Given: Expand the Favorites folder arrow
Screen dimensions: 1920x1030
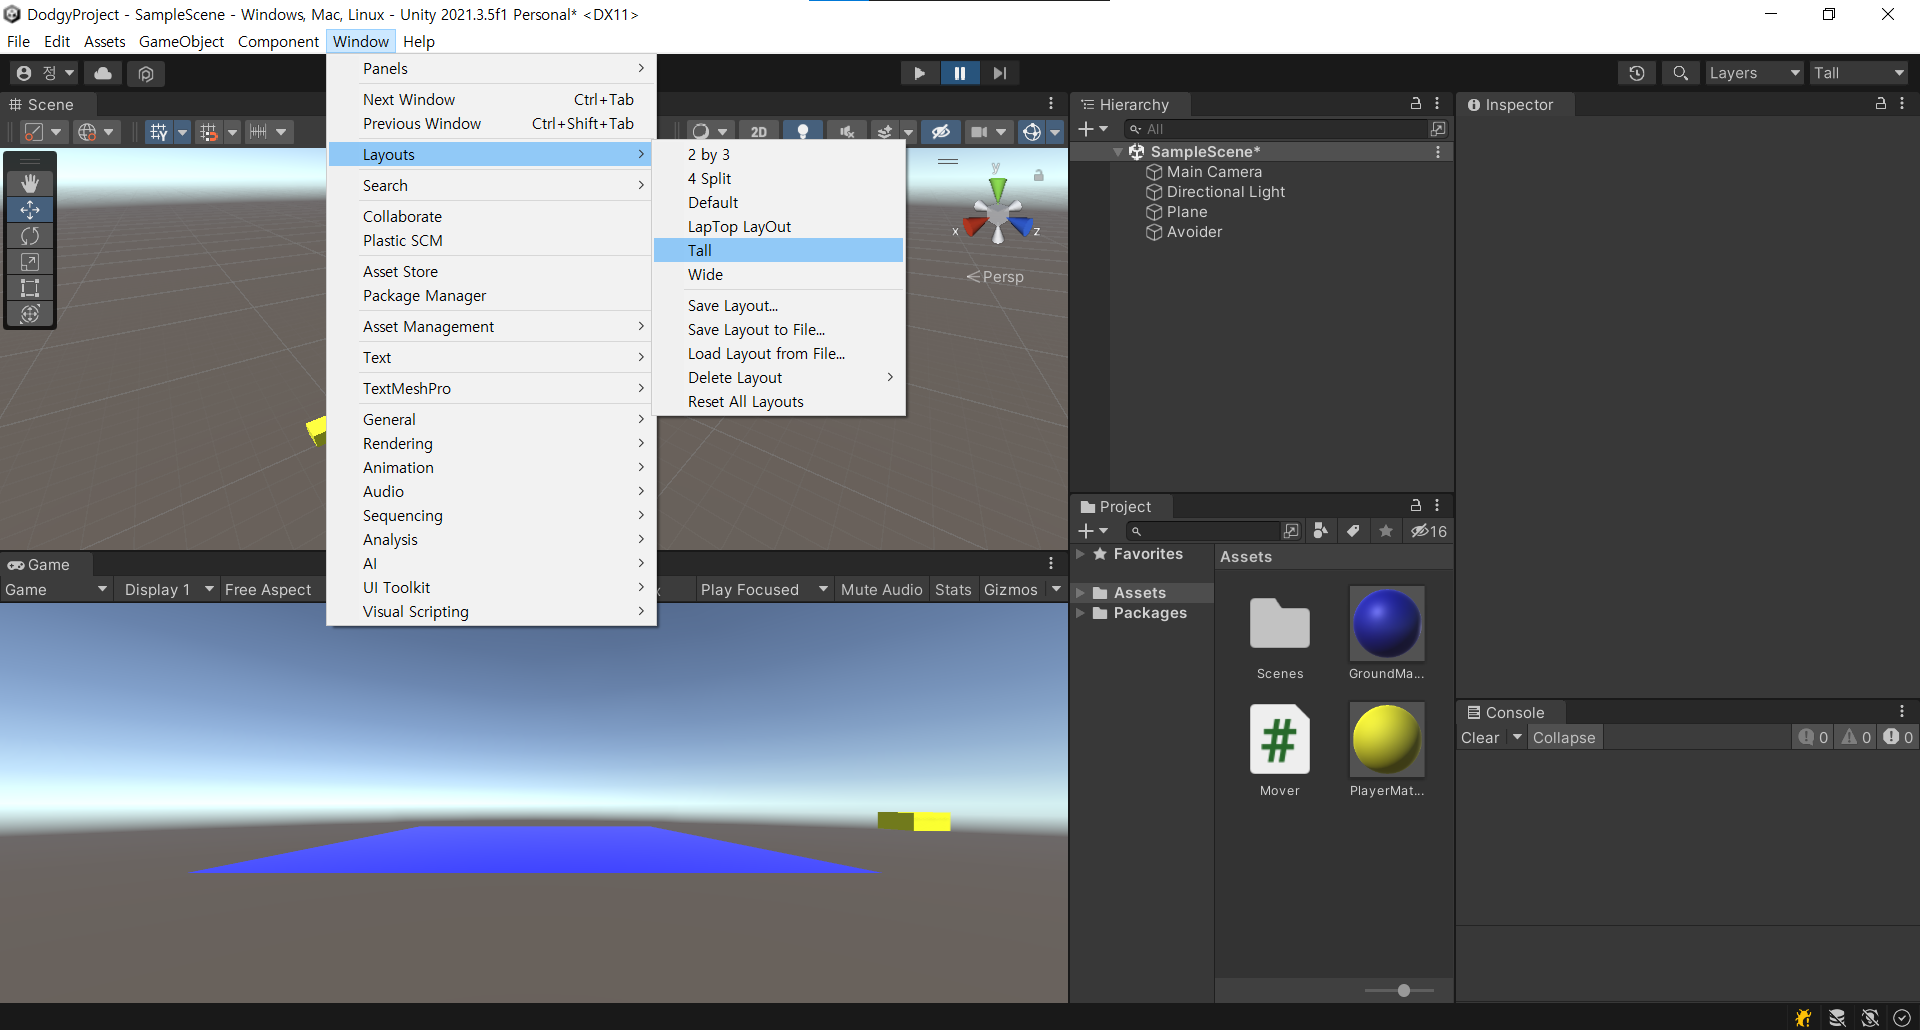Looking at the screenshot, I should pyautogui.click(x=1080, y=554).
